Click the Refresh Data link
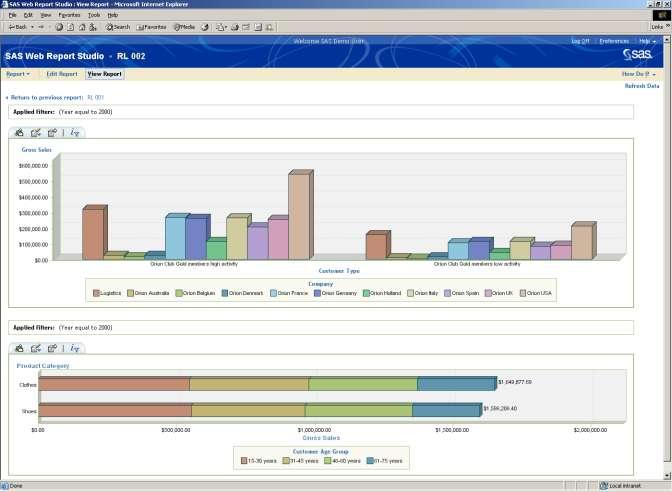Image resolution: width=672 pixels, height=492 pixels. click(x=642, y=86)
